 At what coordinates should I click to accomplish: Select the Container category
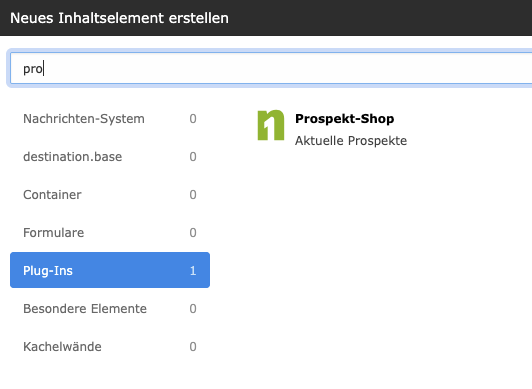[110, 195]
